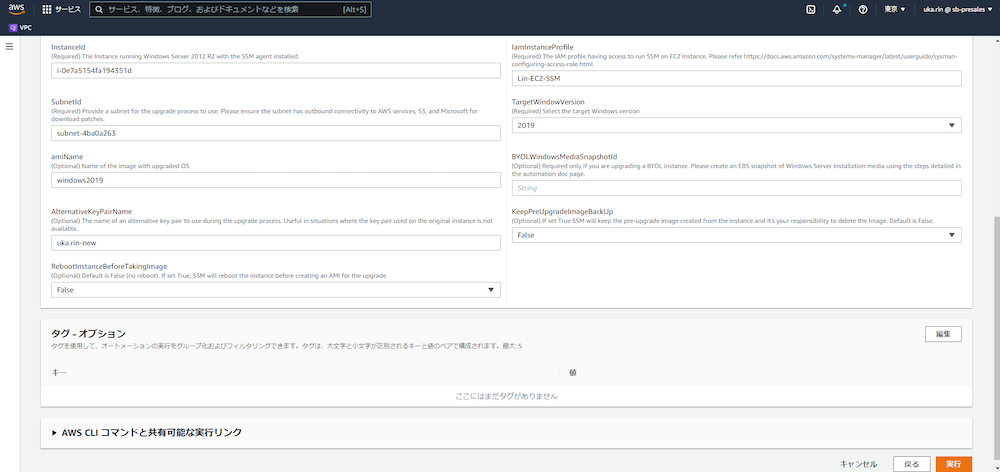Open the uka.rin account menu

click(x=957, y=10)
